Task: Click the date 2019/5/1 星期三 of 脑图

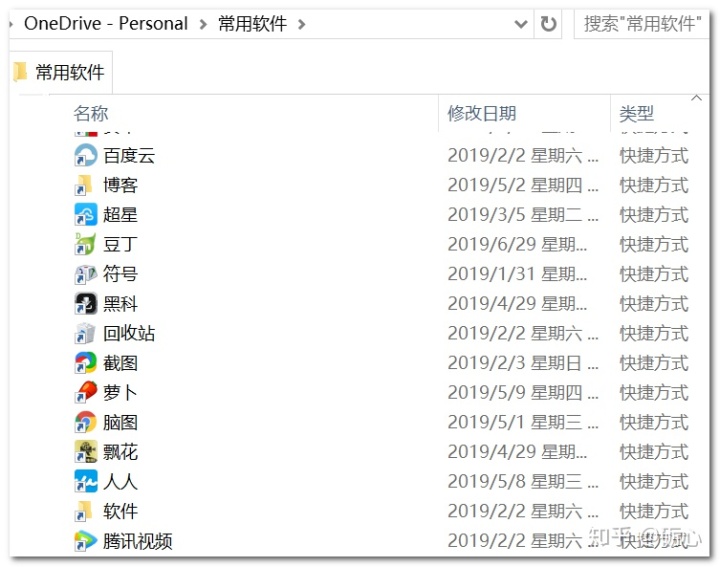Action: [523, 422]
